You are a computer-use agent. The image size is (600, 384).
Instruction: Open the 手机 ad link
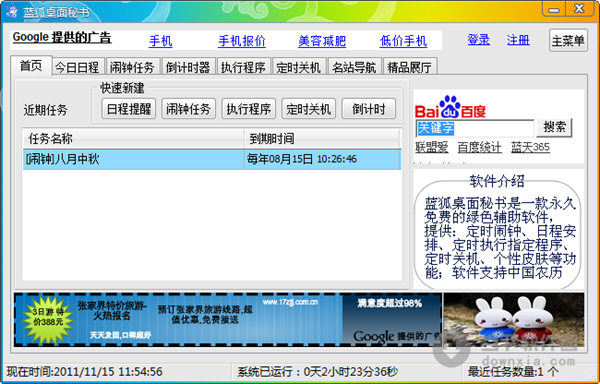pos(160,41)
